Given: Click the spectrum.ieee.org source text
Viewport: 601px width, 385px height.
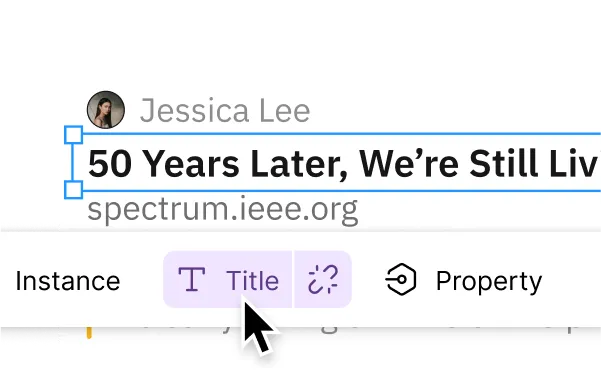Looking at the screenshot, I should (223, 210).
